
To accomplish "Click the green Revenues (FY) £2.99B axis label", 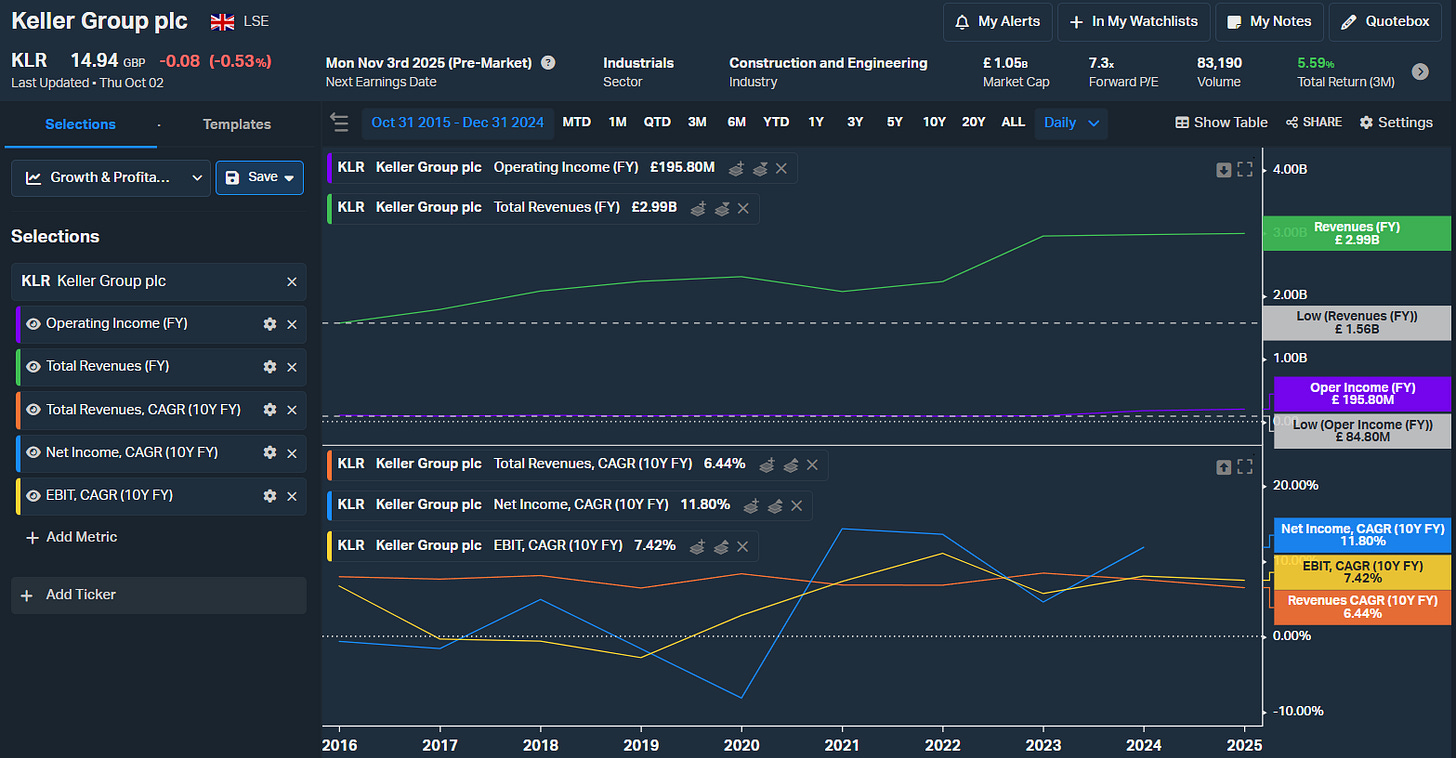I will [x=1357, y=234].
